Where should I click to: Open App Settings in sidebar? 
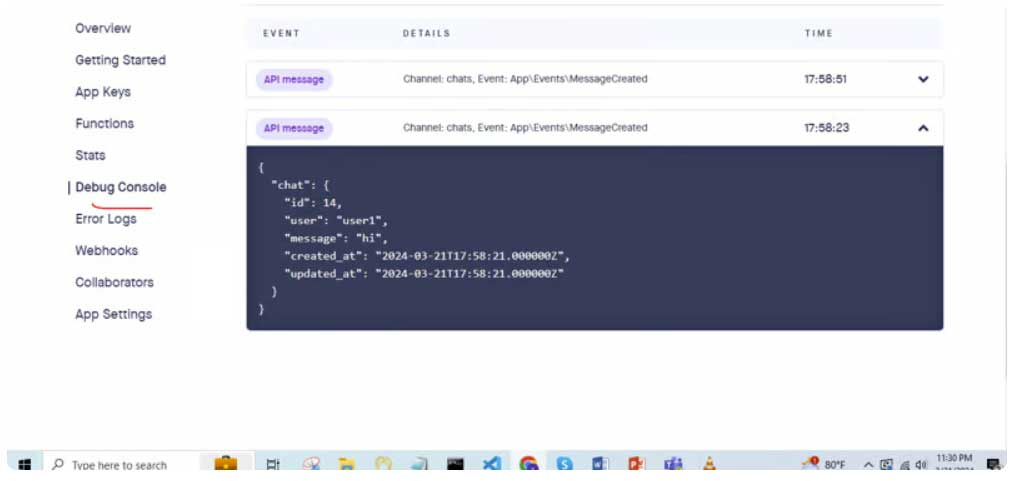(113, 314)
